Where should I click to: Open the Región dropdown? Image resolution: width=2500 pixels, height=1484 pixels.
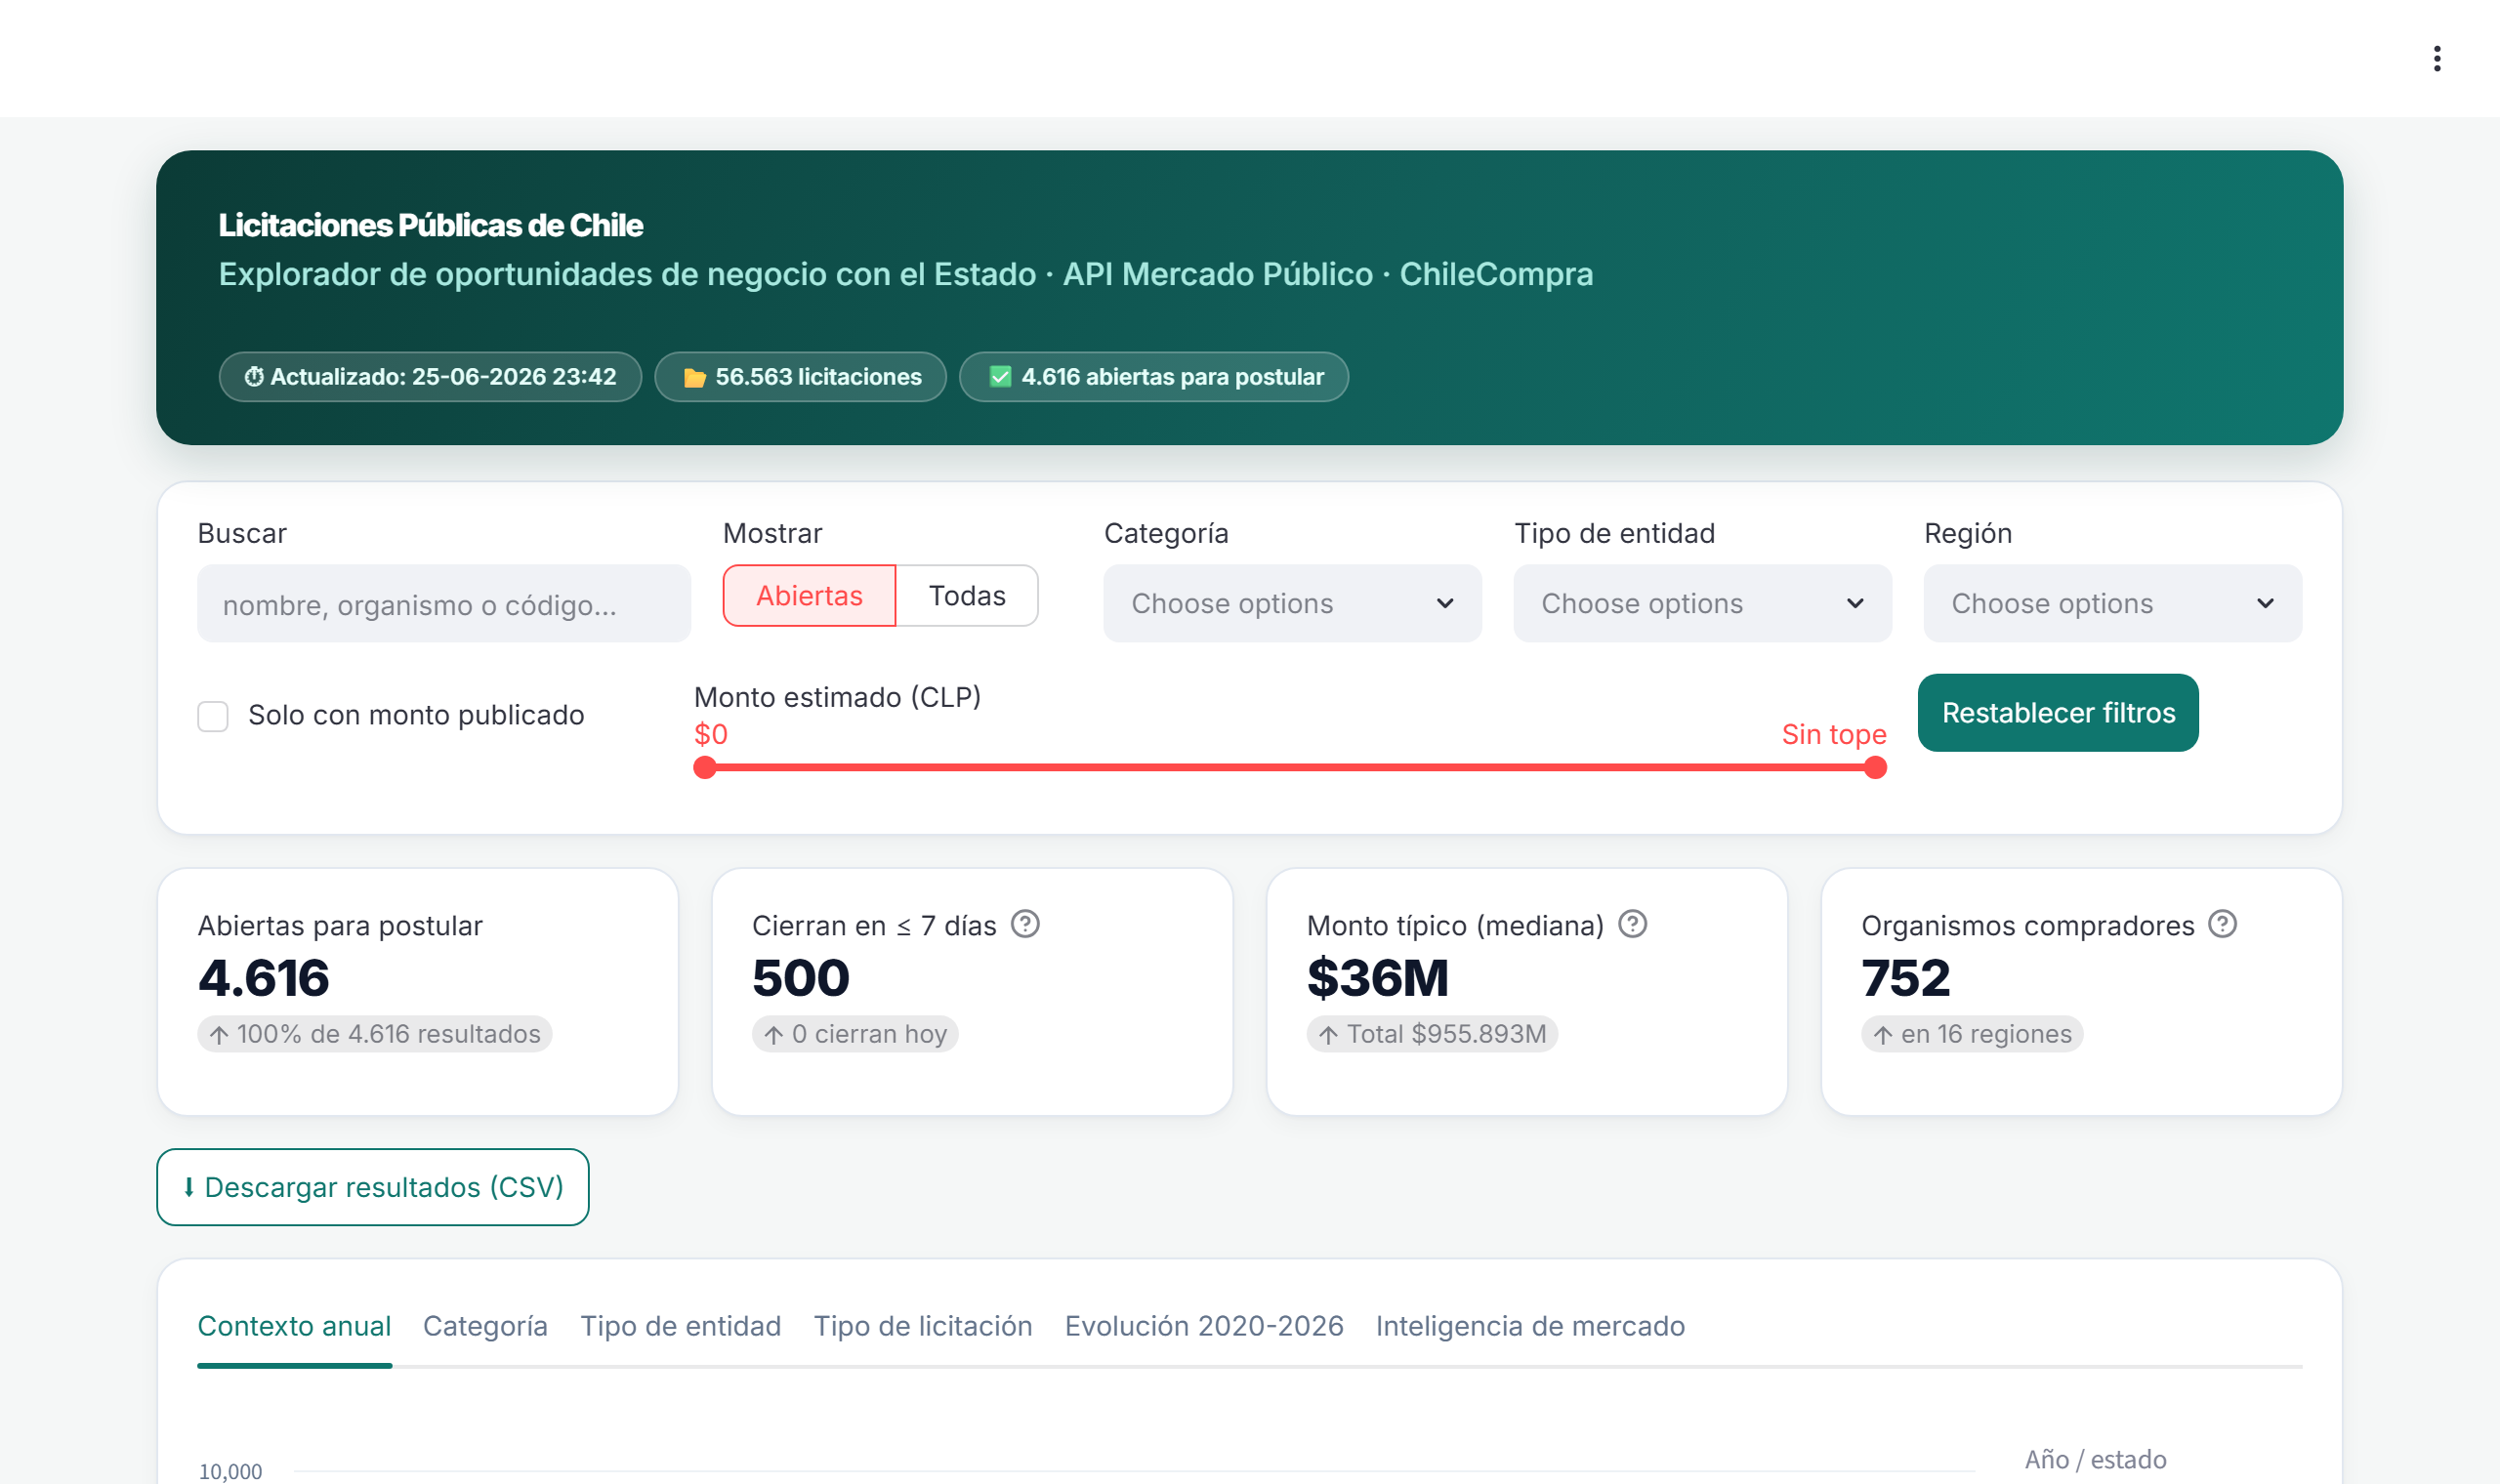(2112, 604)
